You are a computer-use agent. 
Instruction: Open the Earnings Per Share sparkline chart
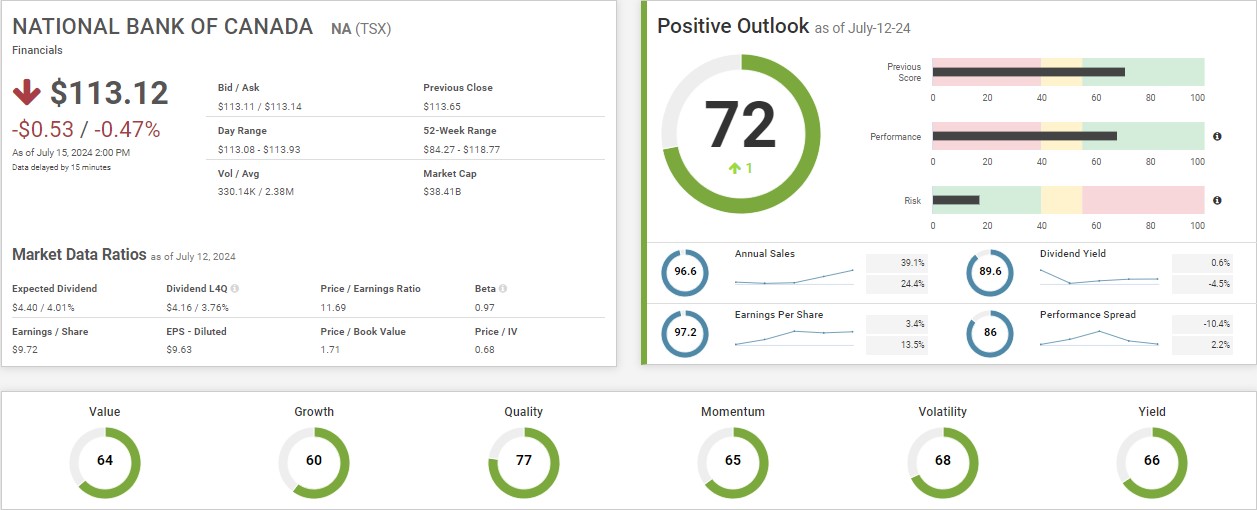pos(794,337)
